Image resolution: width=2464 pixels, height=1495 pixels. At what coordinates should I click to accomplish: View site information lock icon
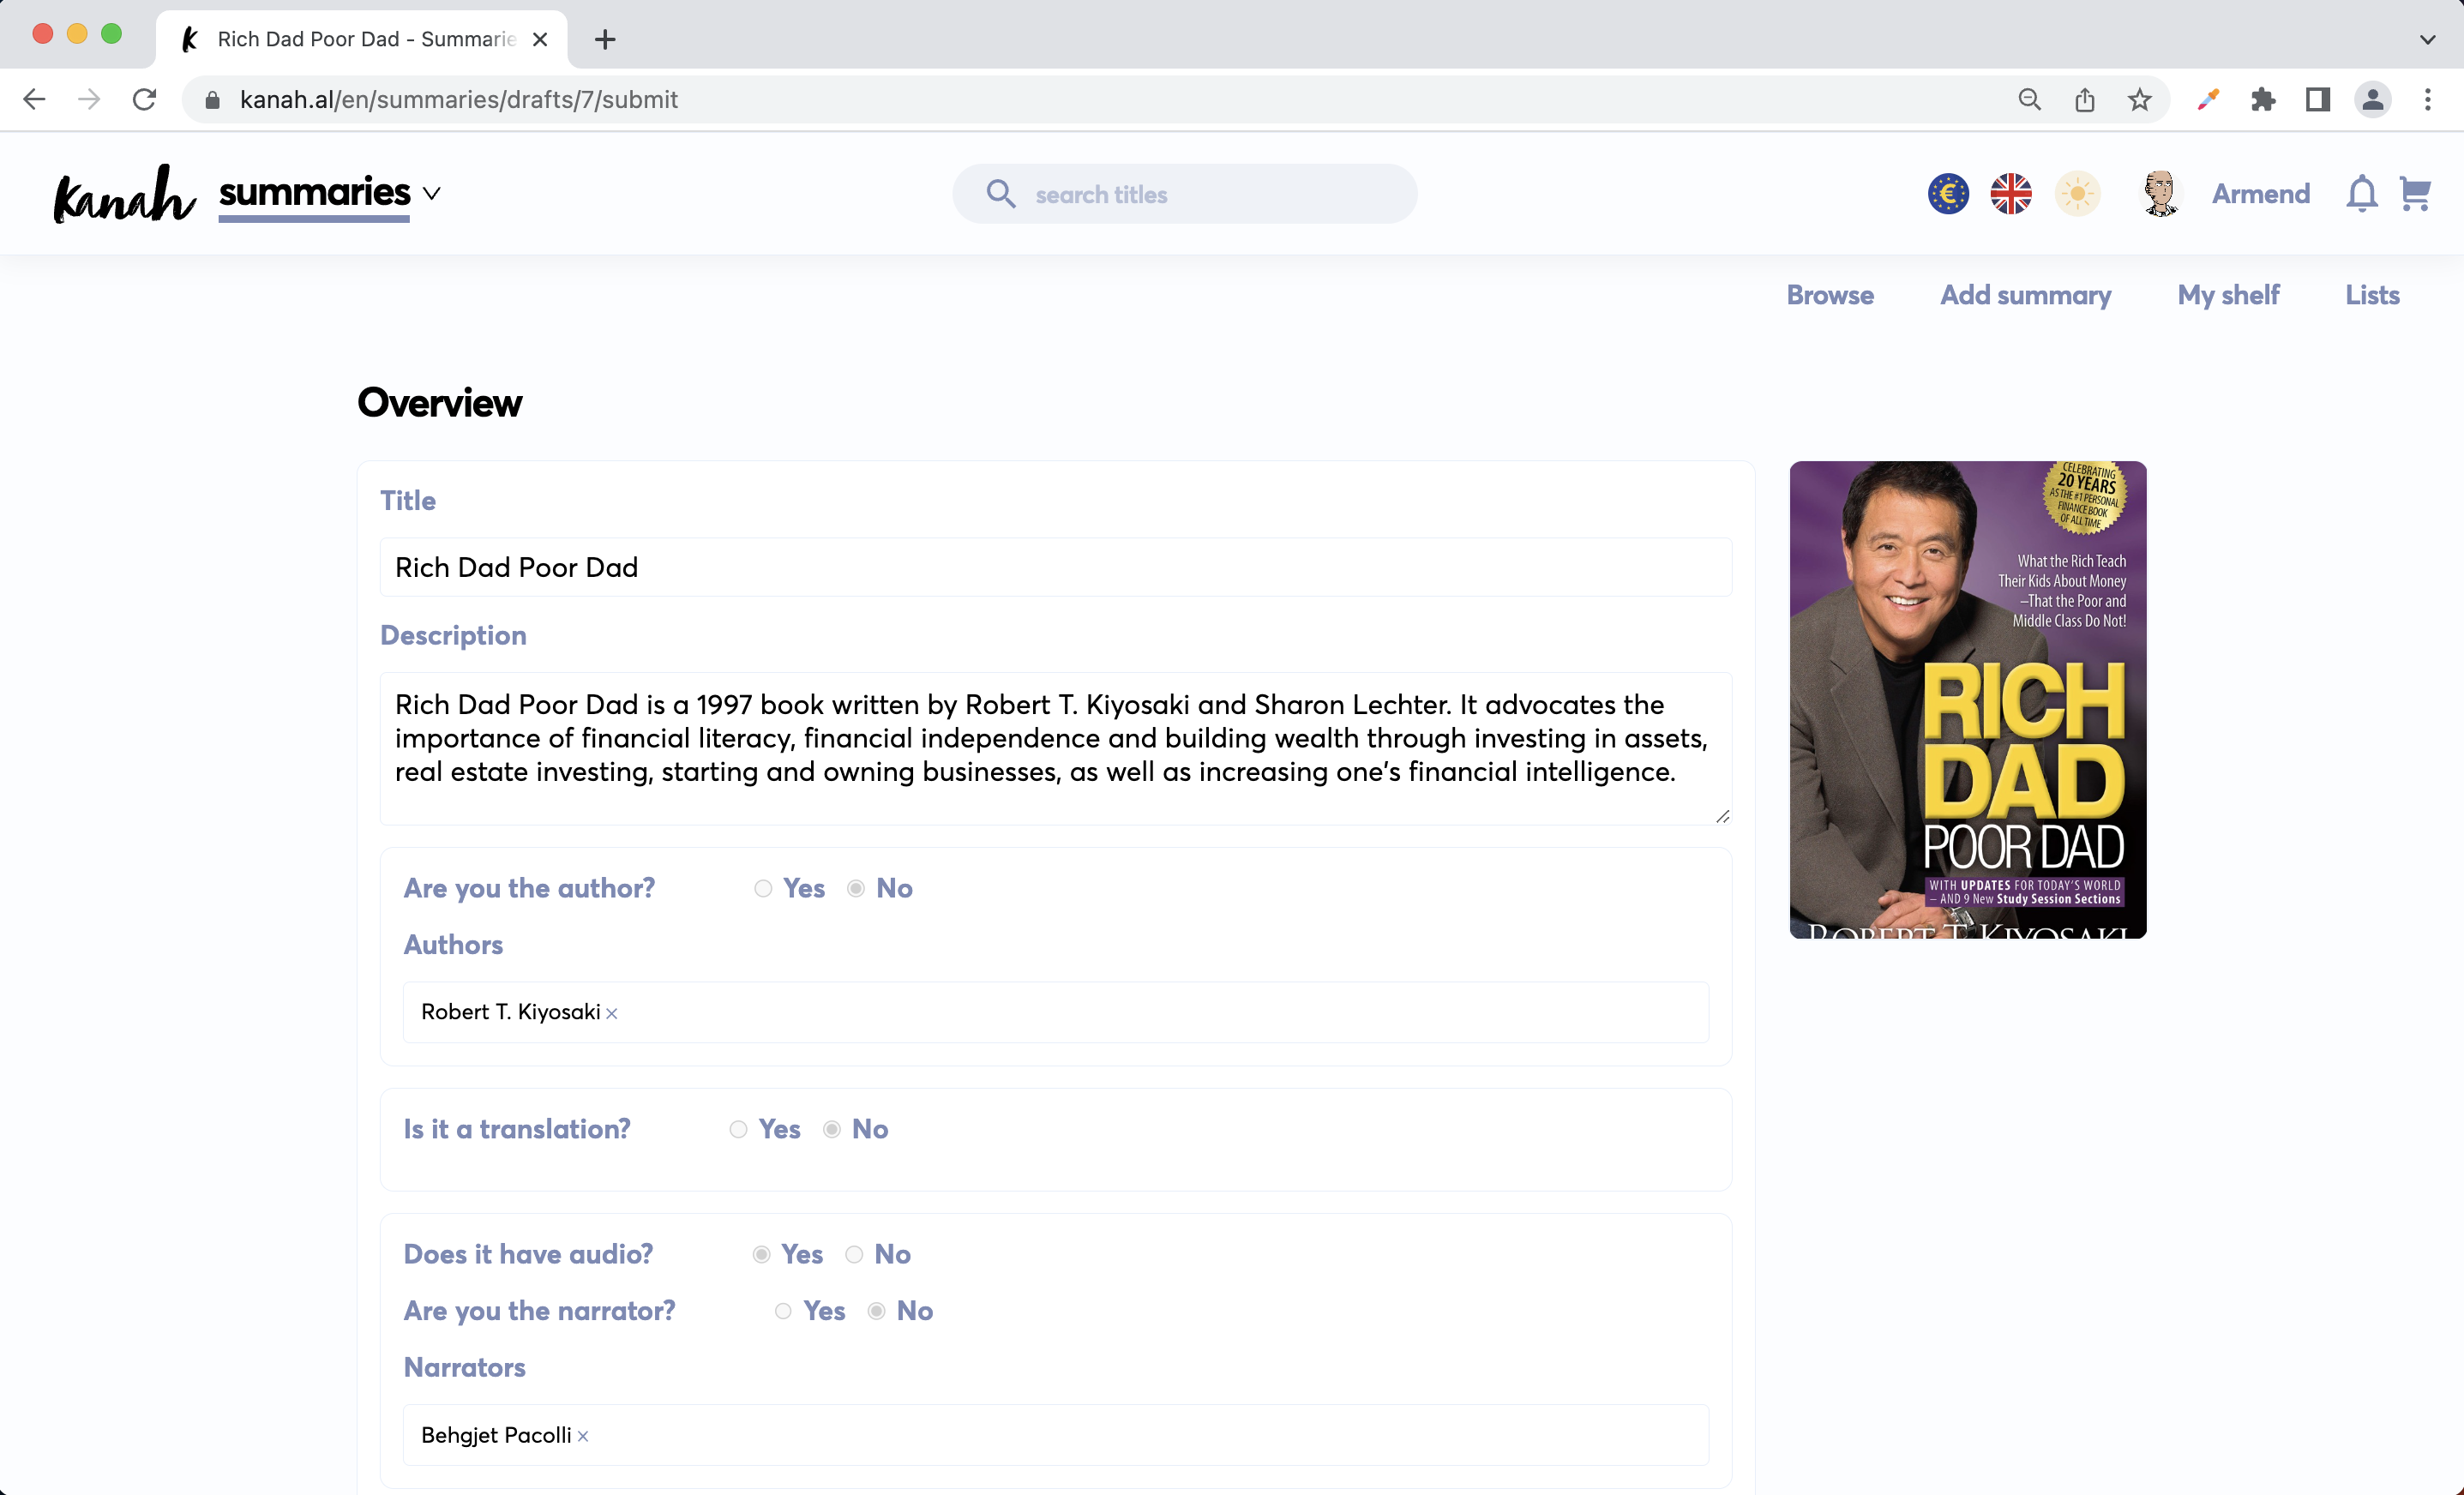(x=212, y=99)
